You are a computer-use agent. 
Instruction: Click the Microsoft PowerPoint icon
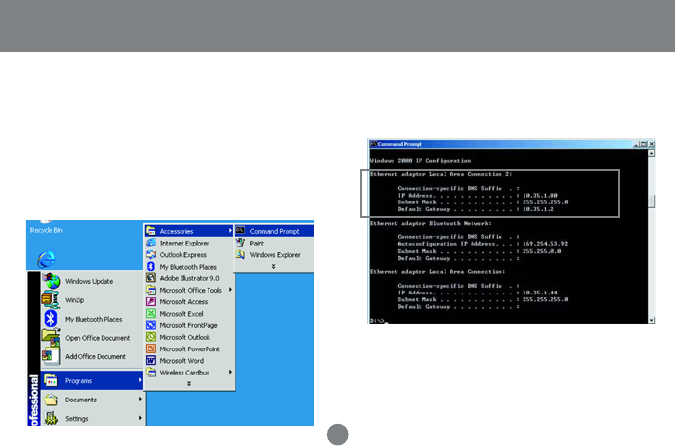coord(151,349)
